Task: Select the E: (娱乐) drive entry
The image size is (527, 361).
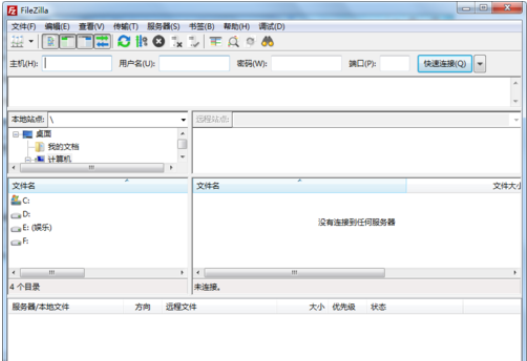Action: 31,228
